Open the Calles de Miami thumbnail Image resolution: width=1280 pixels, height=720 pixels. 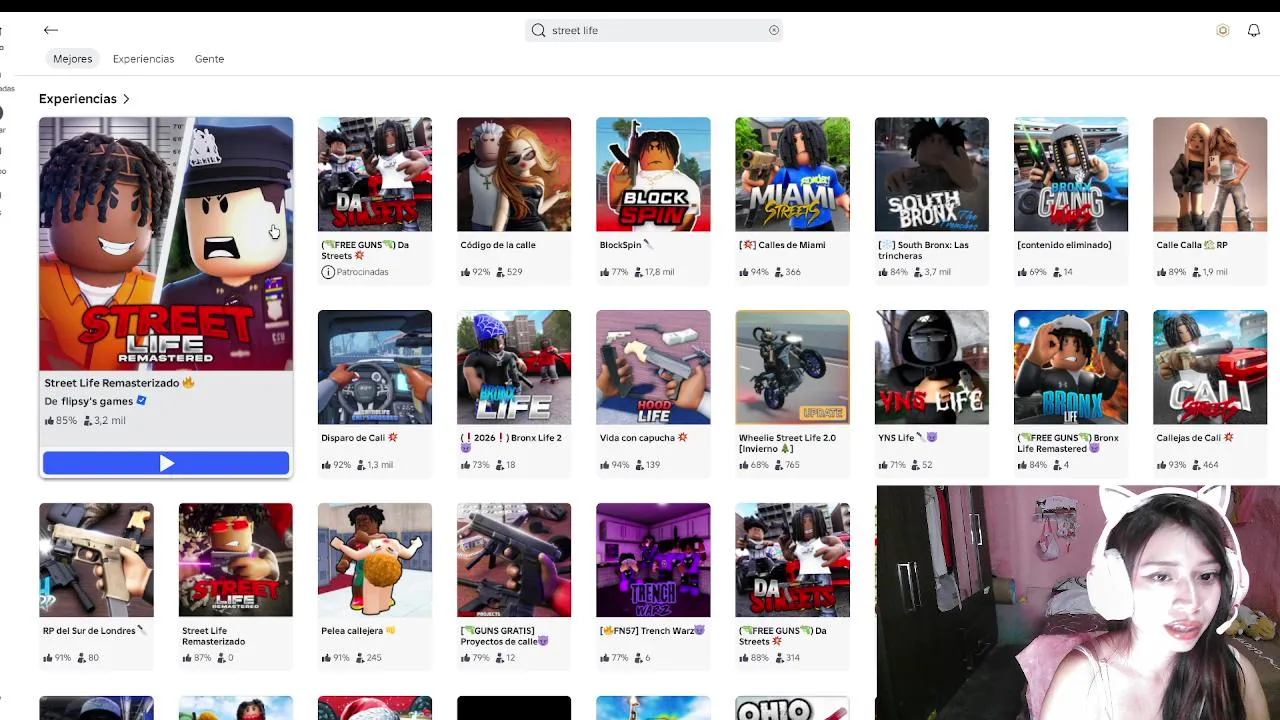pos(792,174)
